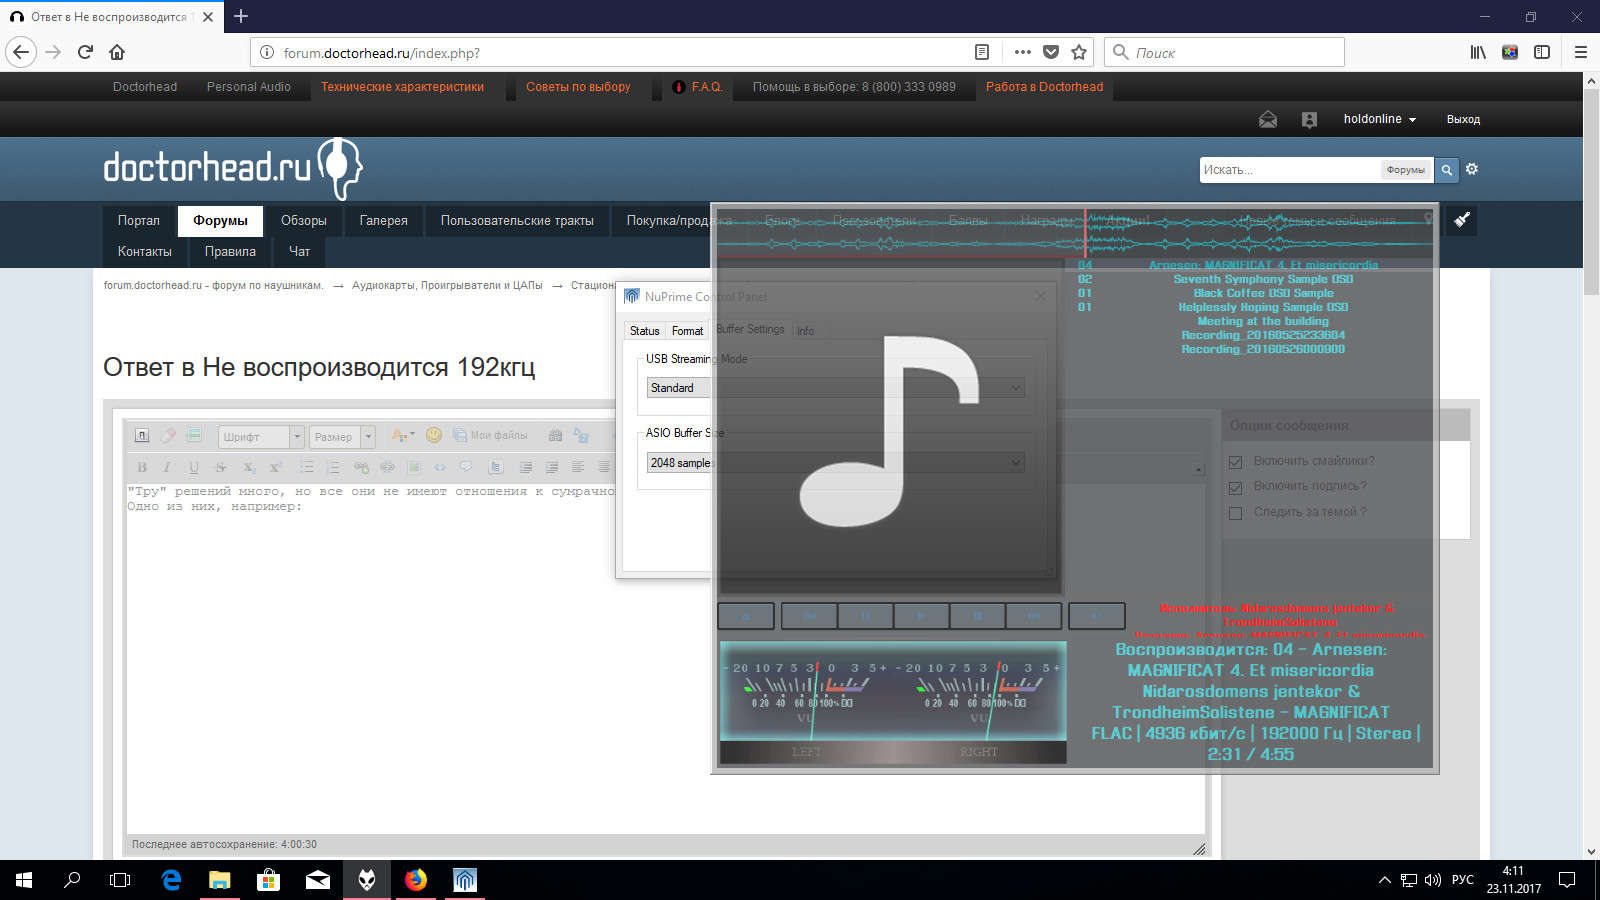1600x900 pixels.
Task: Skip to previous track in the player
Action: [809, 616]
